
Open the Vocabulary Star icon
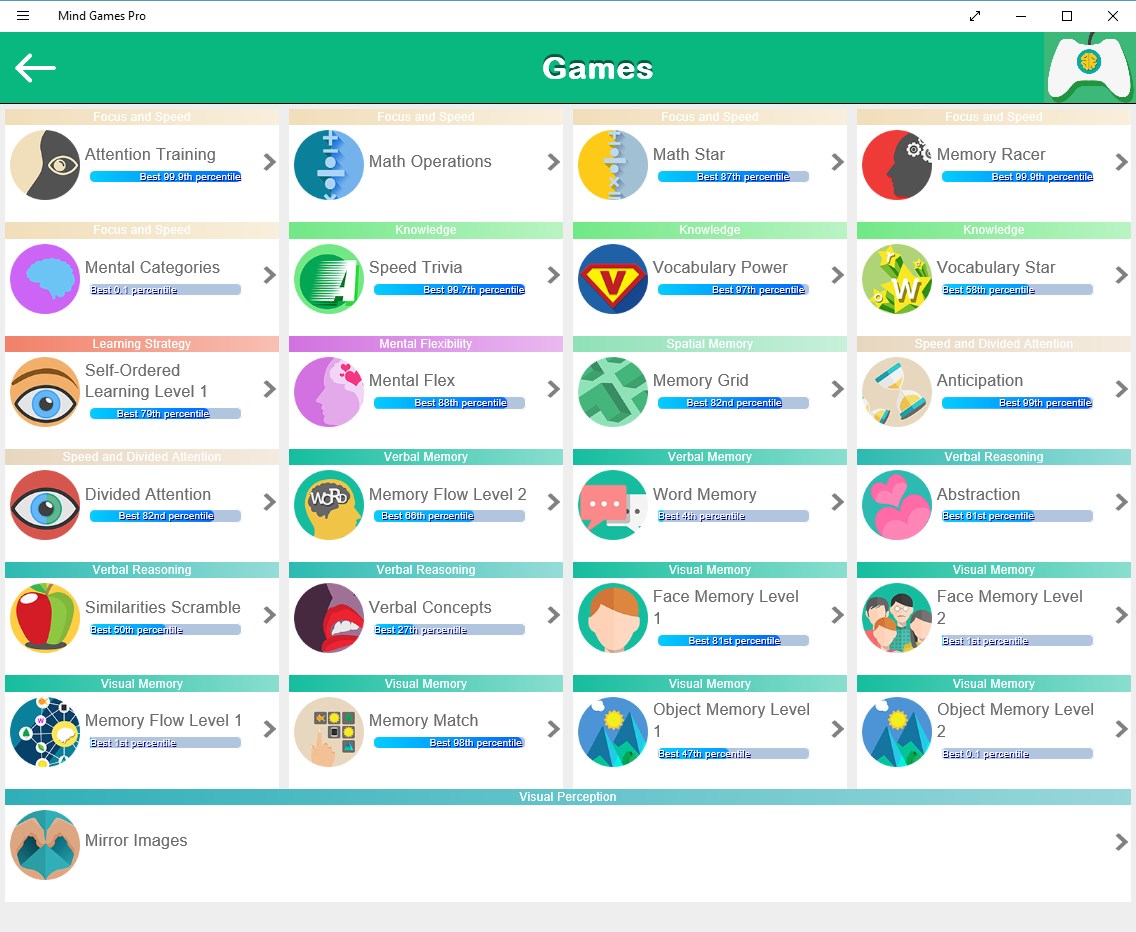(897, 278)
